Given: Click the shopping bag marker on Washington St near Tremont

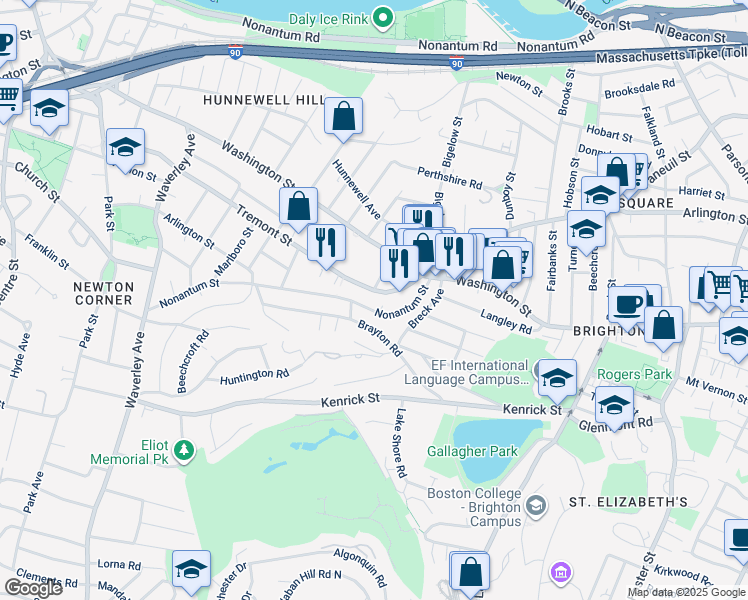Looking at the screenshot, I should tap(299, 207).
